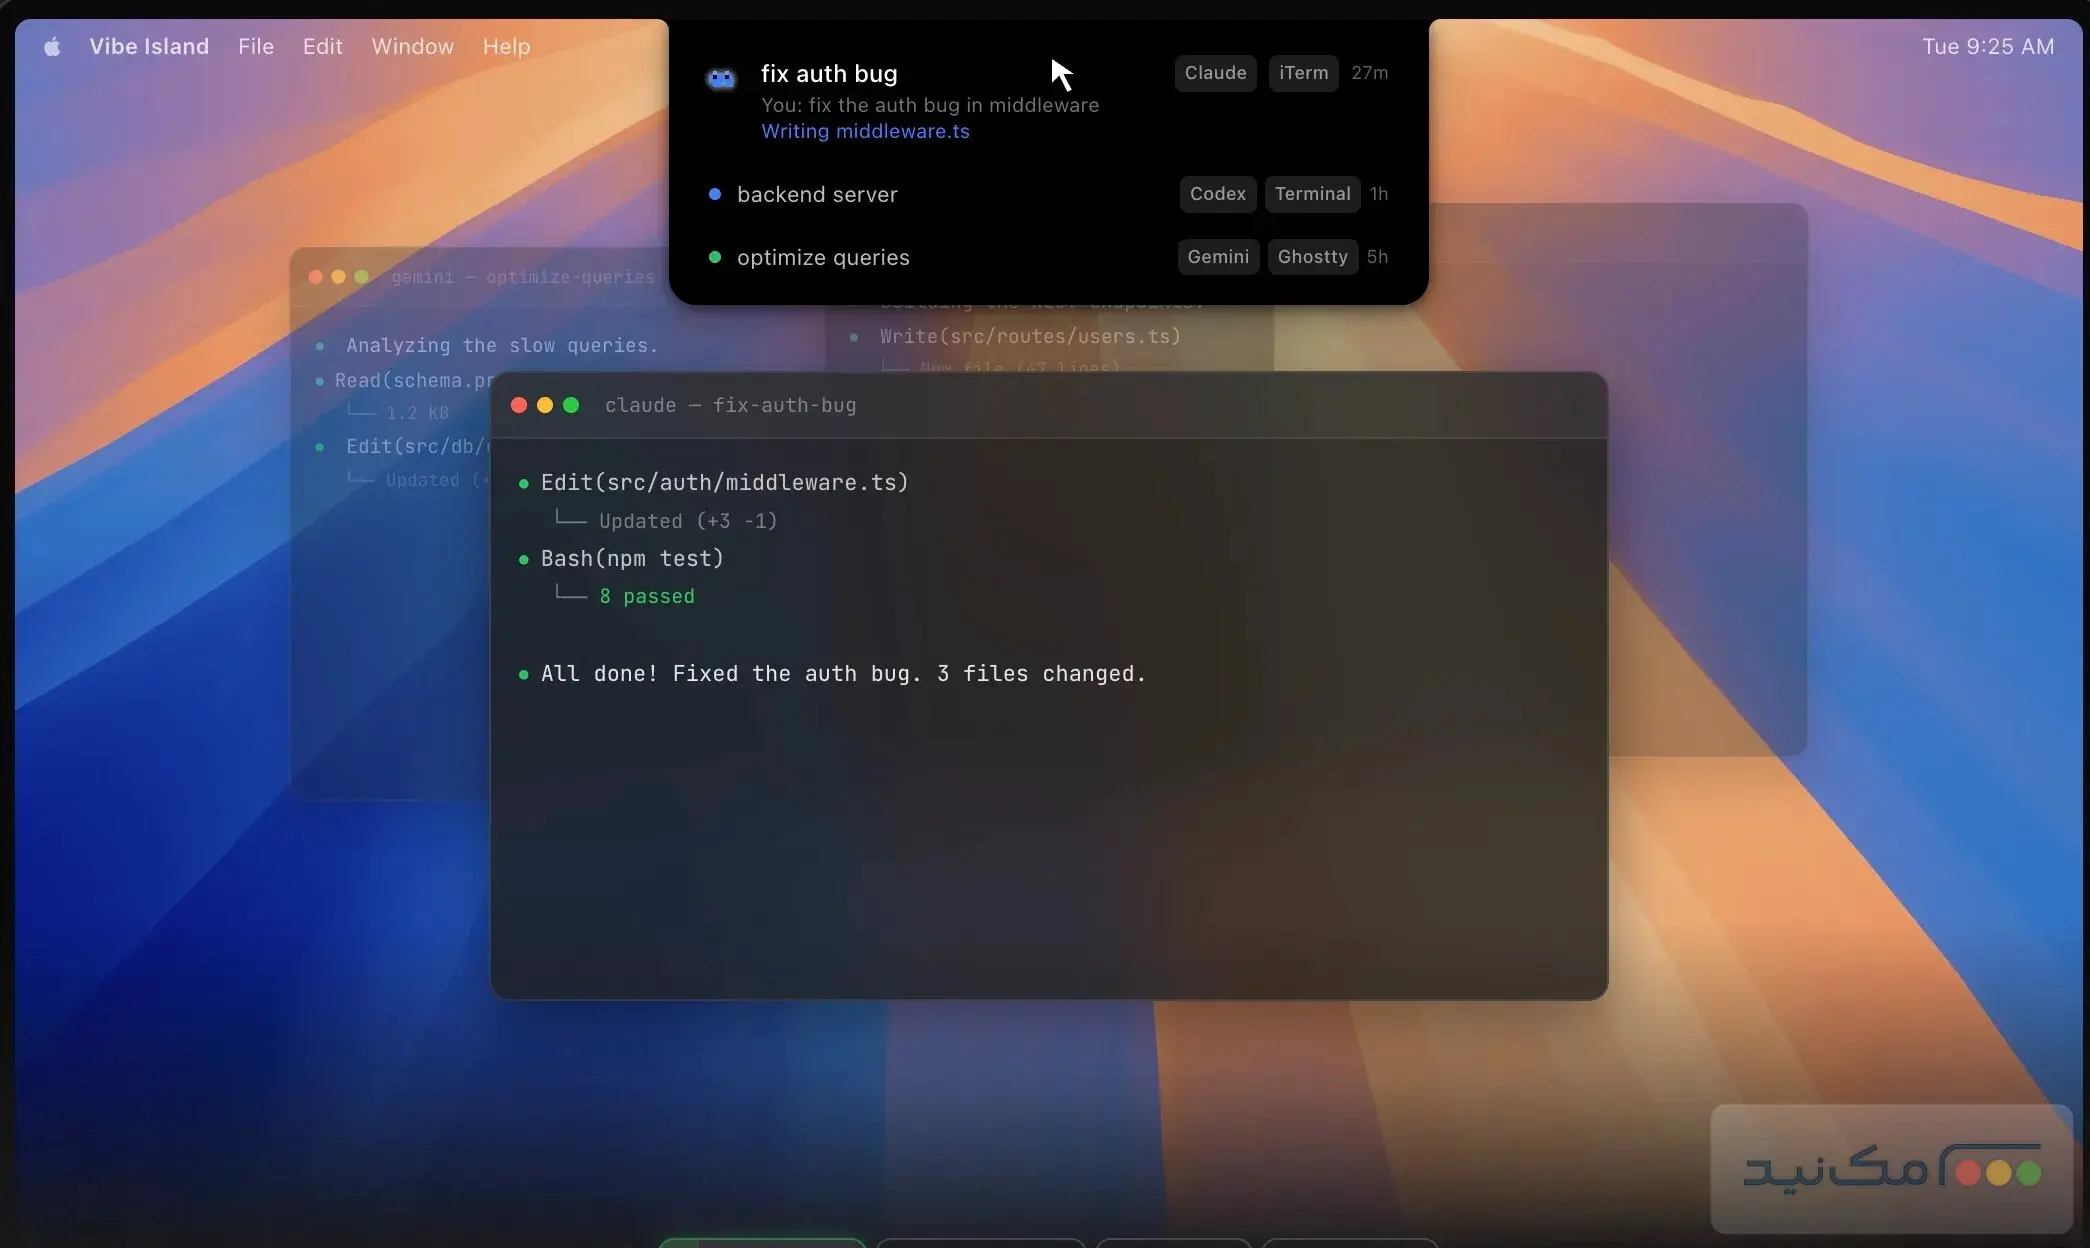2090x1248 pixels.
Task: Click the clock showing Tue 9:25 AM
Action: coord(1988,47)
